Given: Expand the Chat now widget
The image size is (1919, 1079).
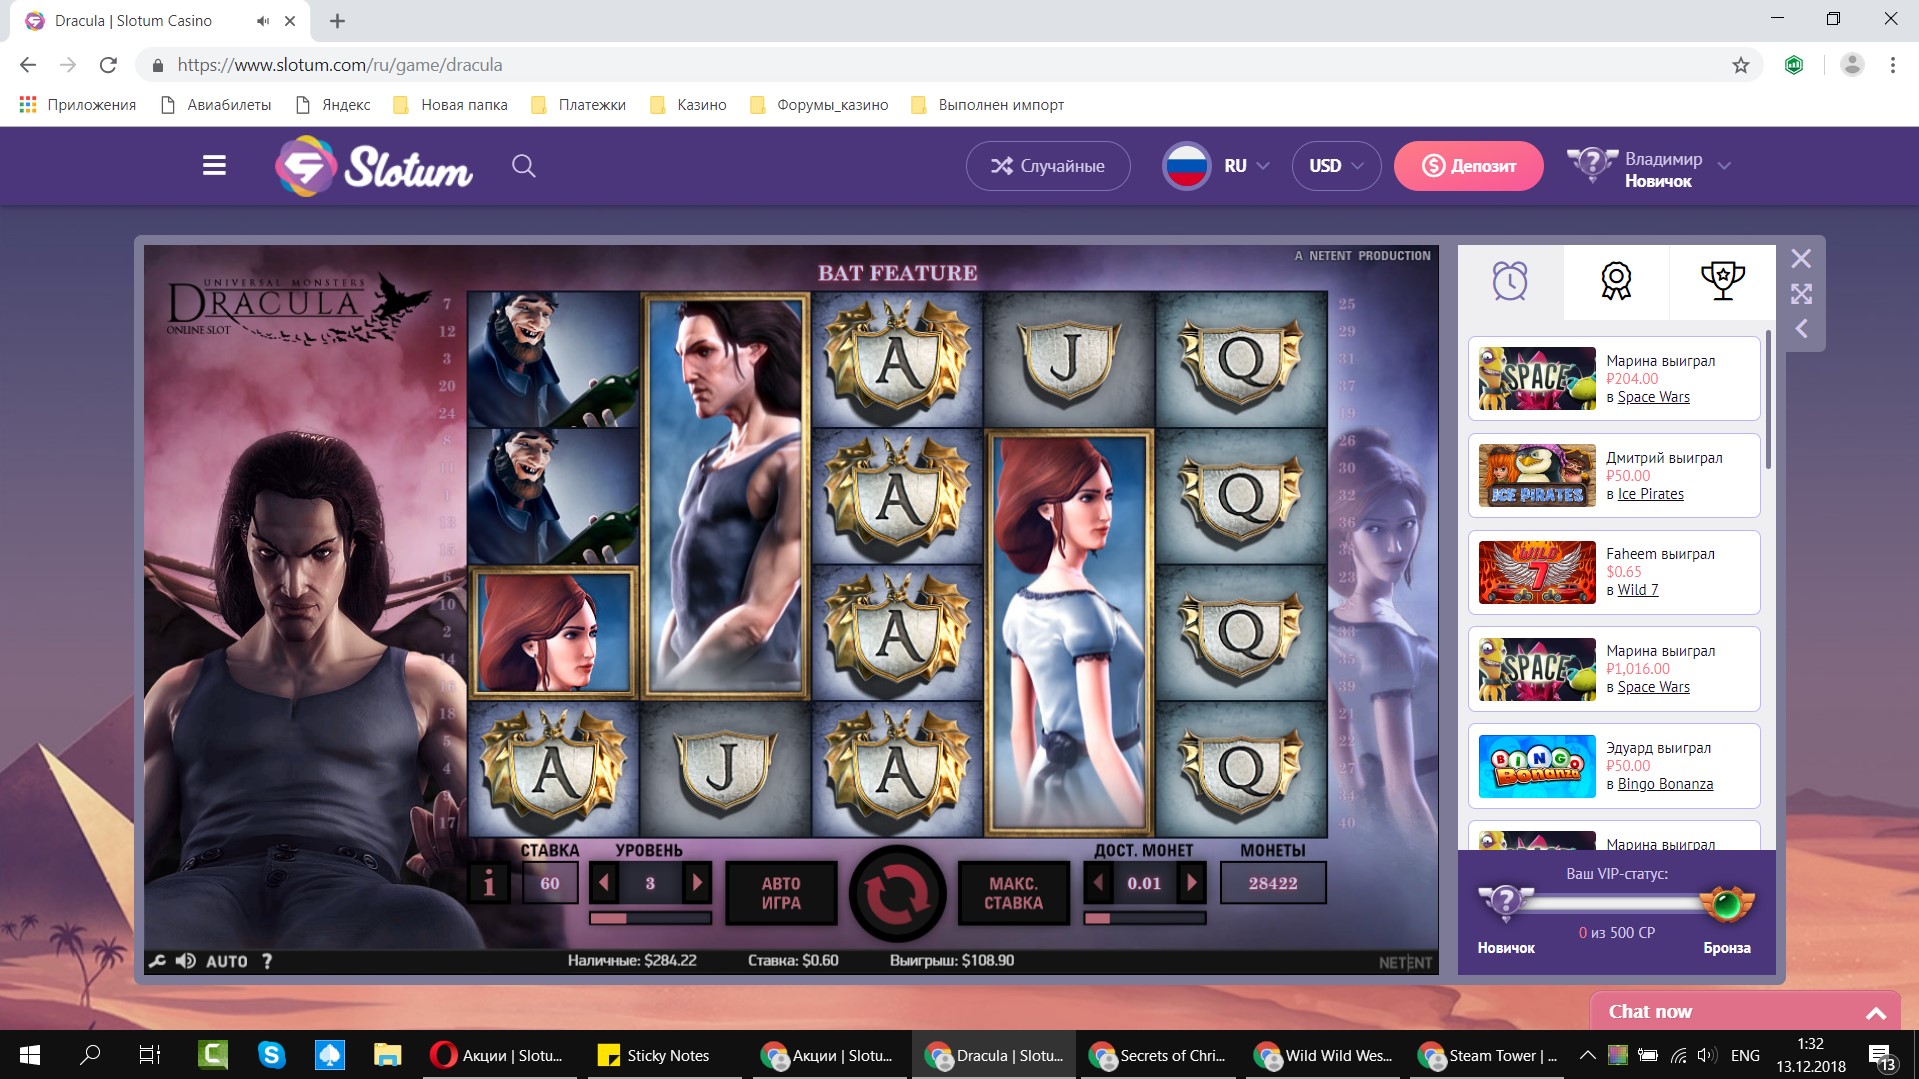Looking at the screenshot, I should (1745, 1012).
